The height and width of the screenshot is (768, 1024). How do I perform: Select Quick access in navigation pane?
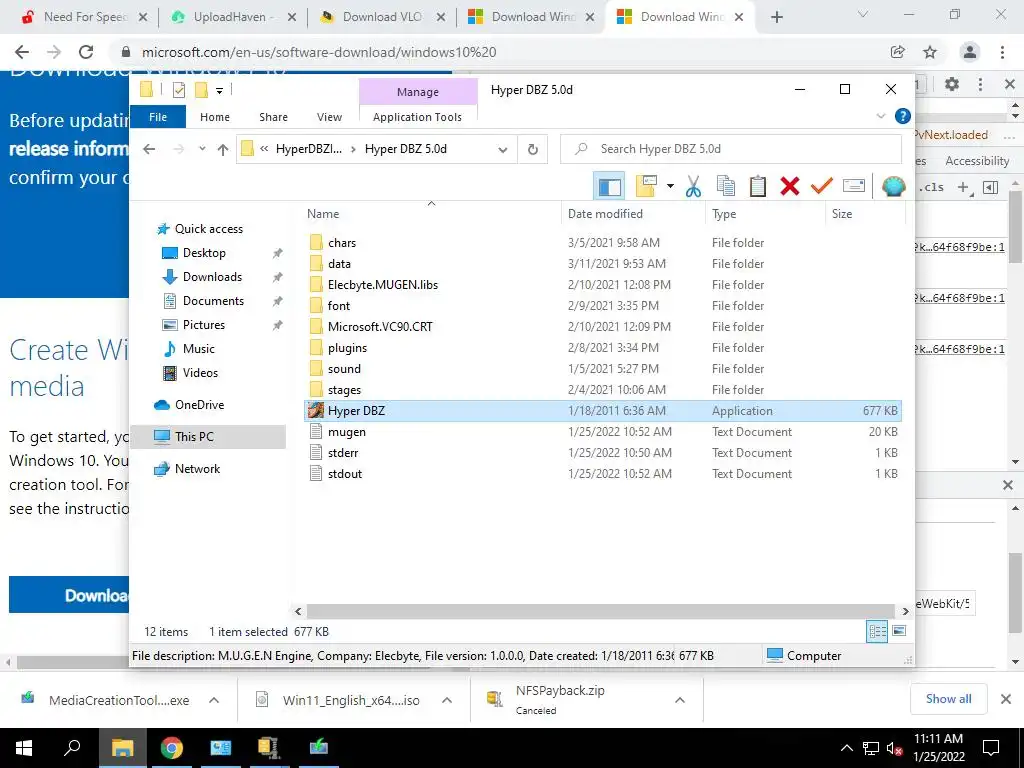[x=208, y=229]
